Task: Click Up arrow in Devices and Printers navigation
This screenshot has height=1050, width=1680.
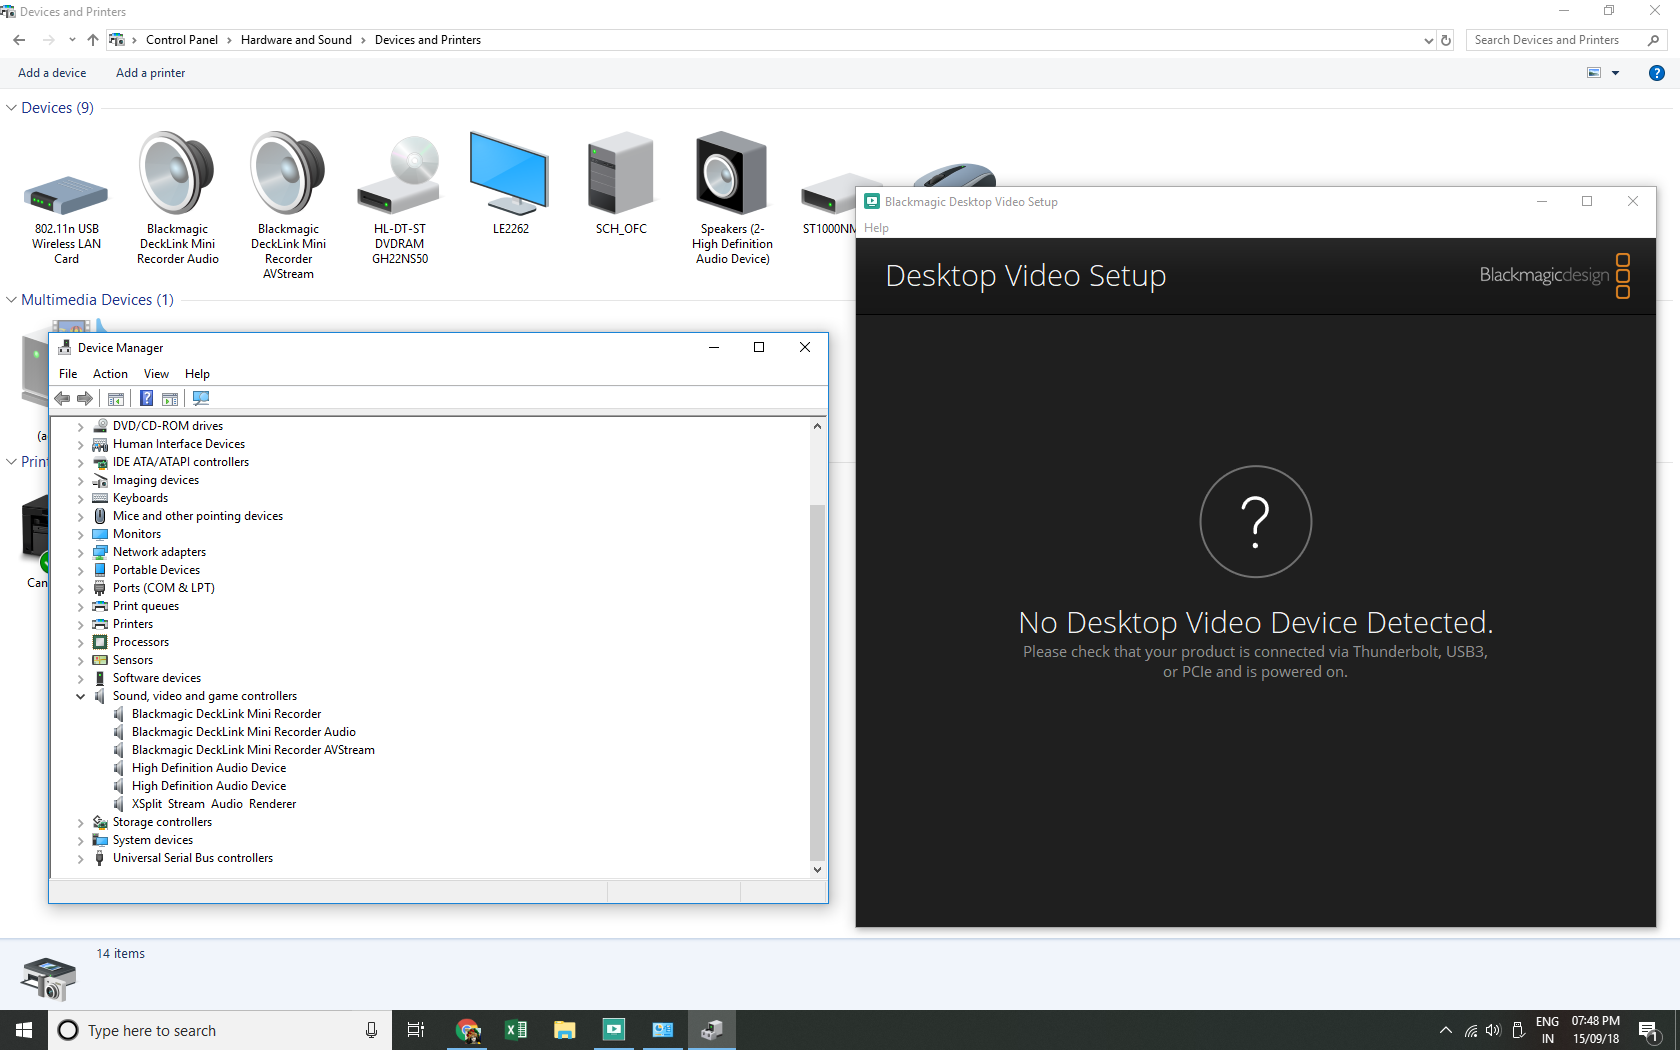Action: point(93,40)
